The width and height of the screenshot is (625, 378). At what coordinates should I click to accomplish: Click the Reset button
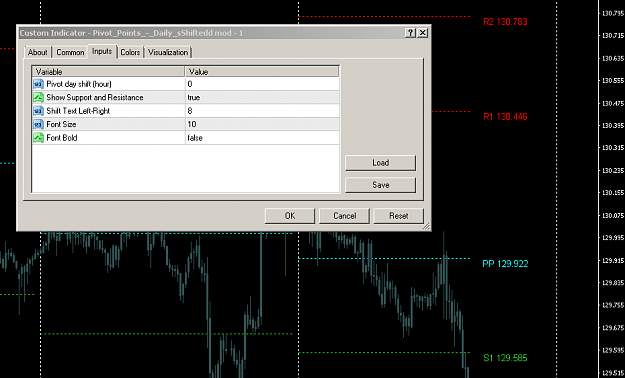coord(399,216)
